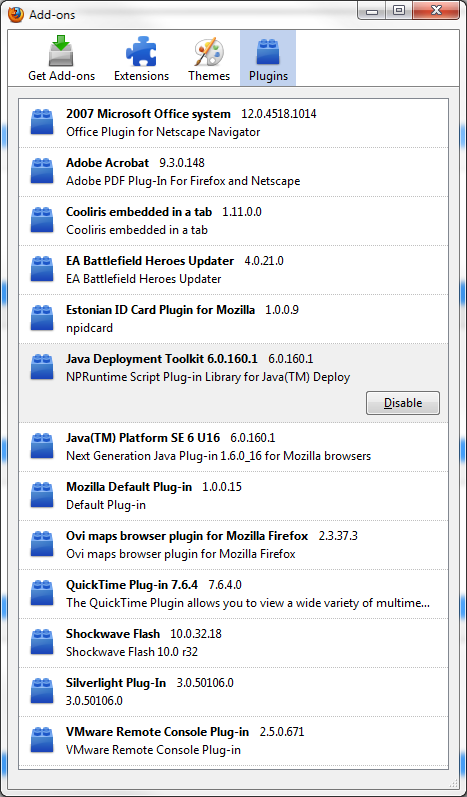The image size is (467, 797).
Task: Click the Silverlight Plug-In brick icon
Action: (42, 691)
